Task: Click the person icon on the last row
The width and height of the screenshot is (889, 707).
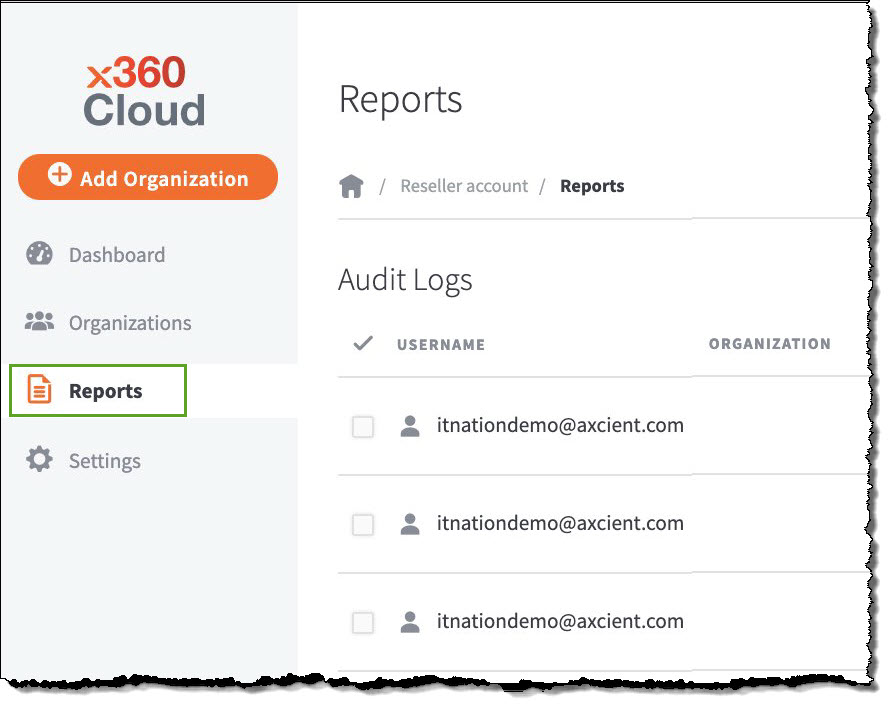Action: (x=410, y=621)
